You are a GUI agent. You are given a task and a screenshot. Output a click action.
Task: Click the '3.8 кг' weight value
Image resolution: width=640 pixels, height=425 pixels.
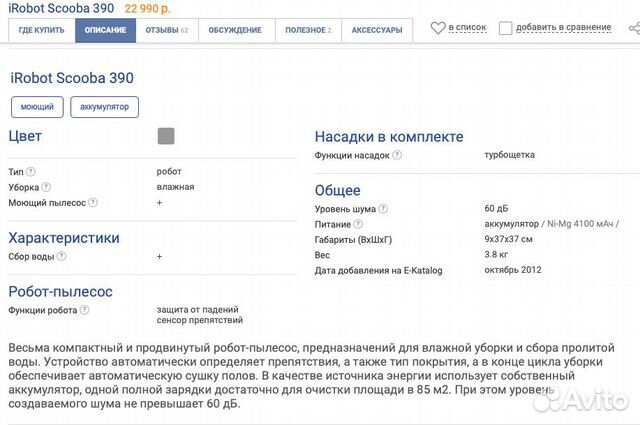tap(496, 254)
